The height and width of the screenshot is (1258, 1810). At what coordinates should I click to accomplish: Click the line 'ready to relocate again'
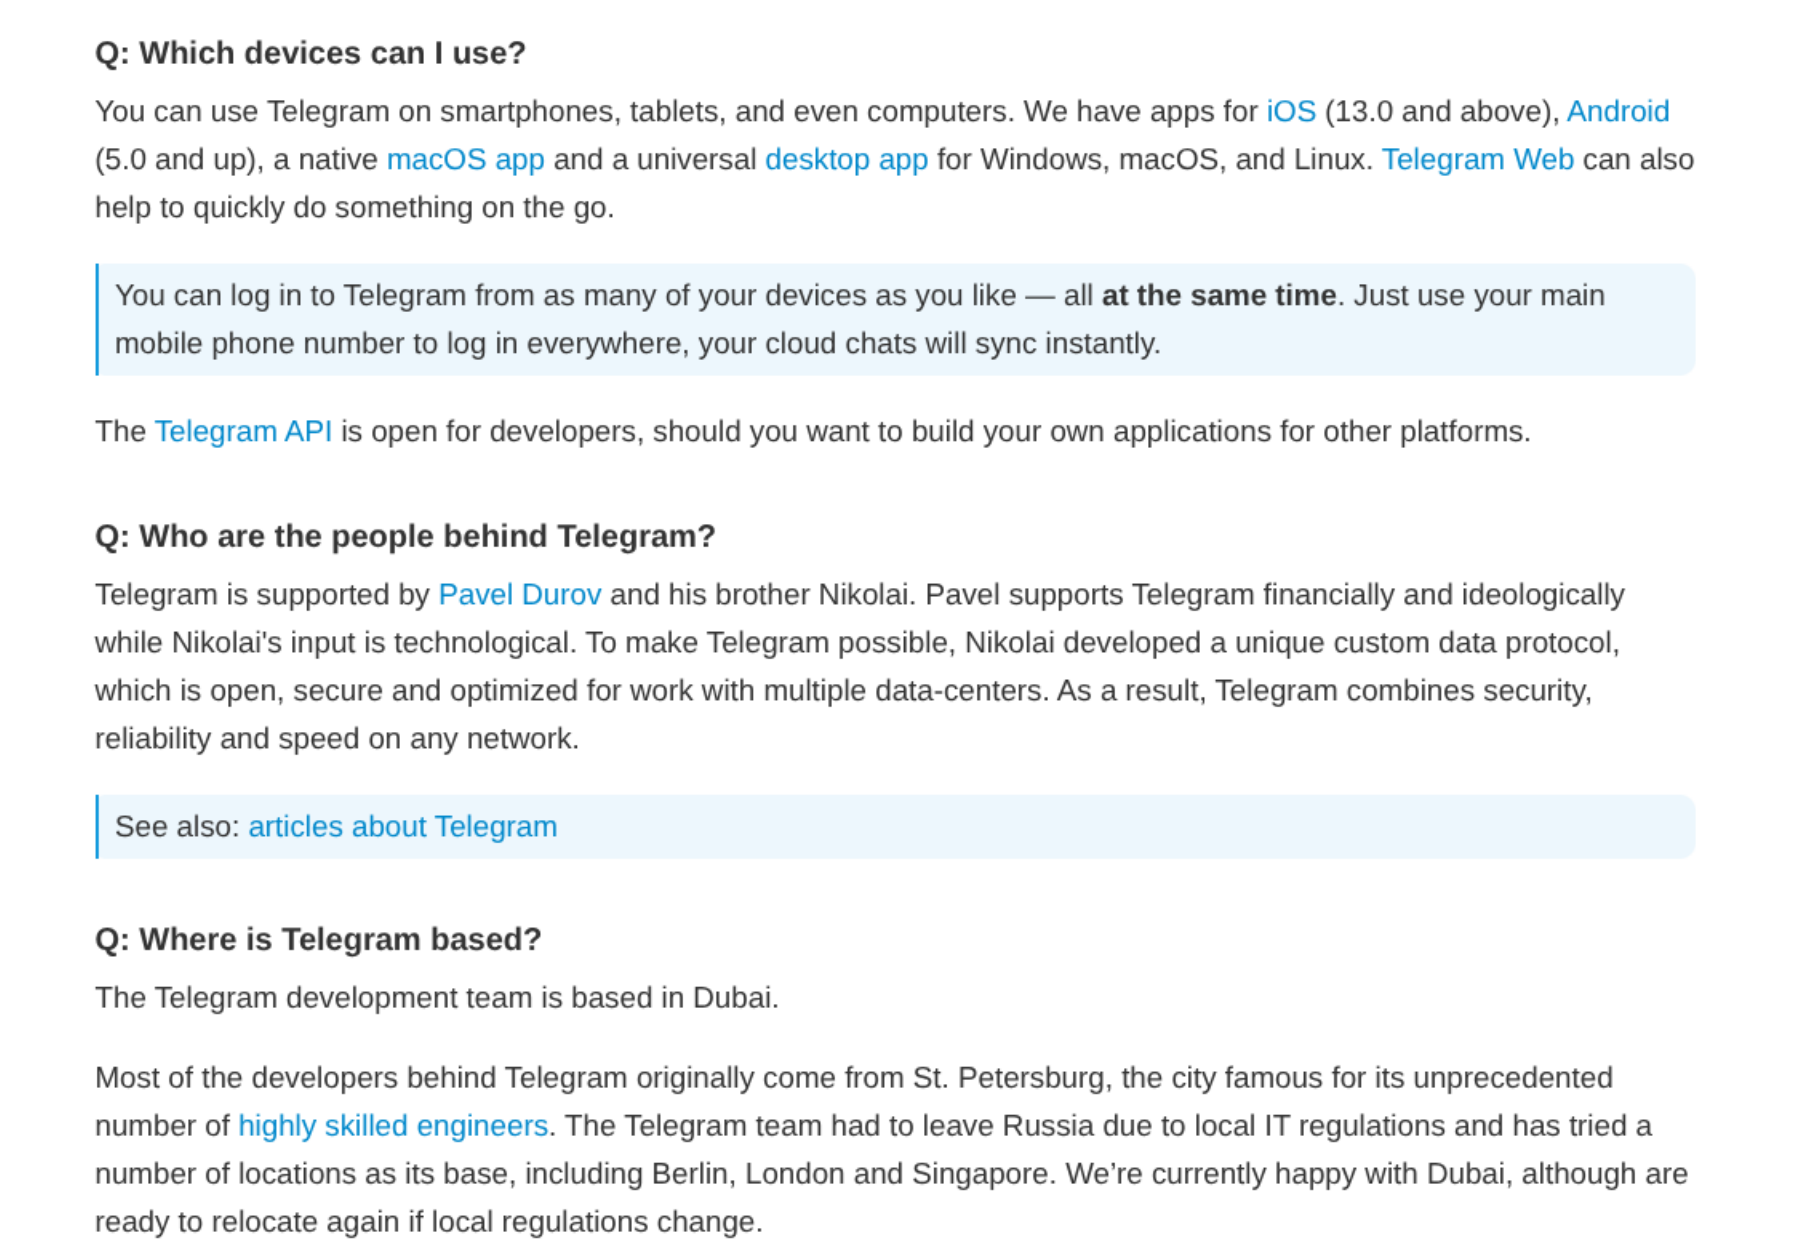[428, 1221]
